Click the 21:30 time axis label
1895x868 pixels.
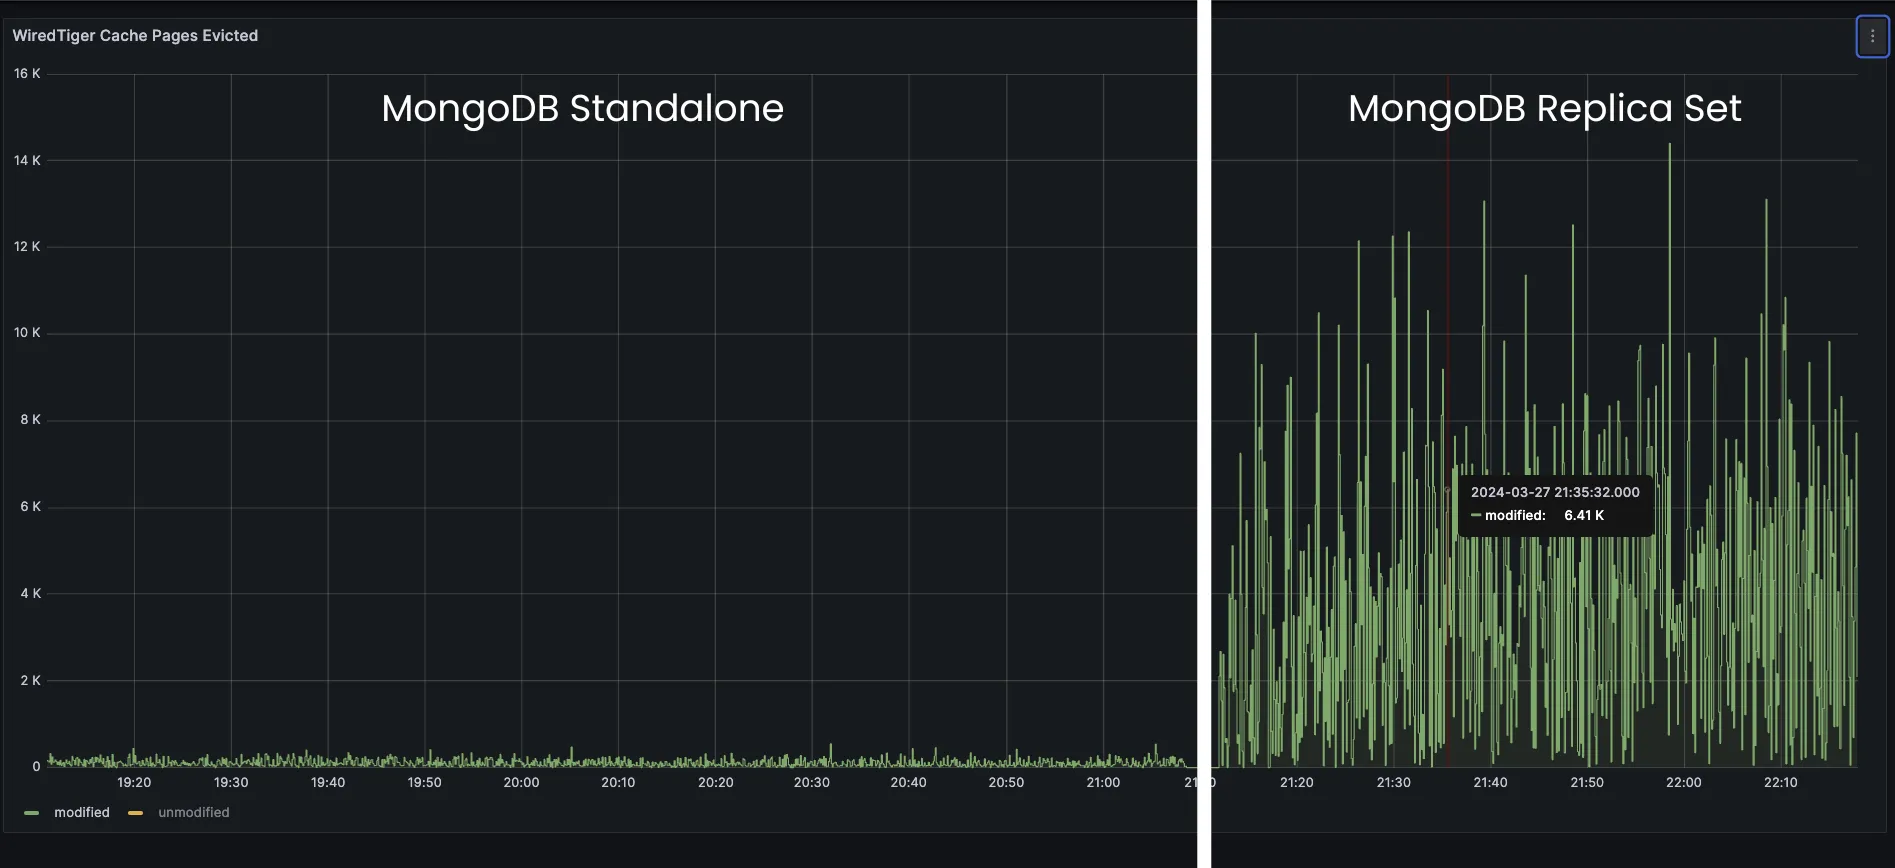click(1394, 782)
